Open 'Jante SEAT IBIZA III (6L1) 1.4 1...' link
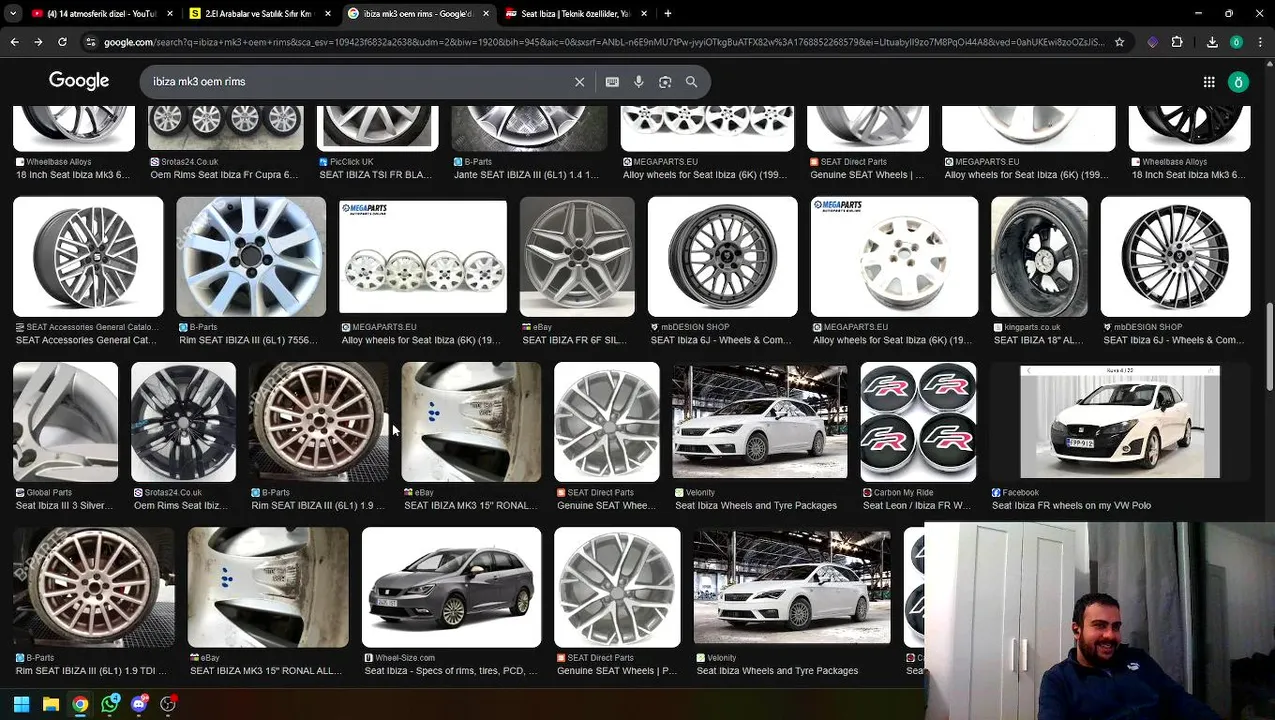Screen dimensions: 1275x720 pyautogui.click(x=526, y=175)
